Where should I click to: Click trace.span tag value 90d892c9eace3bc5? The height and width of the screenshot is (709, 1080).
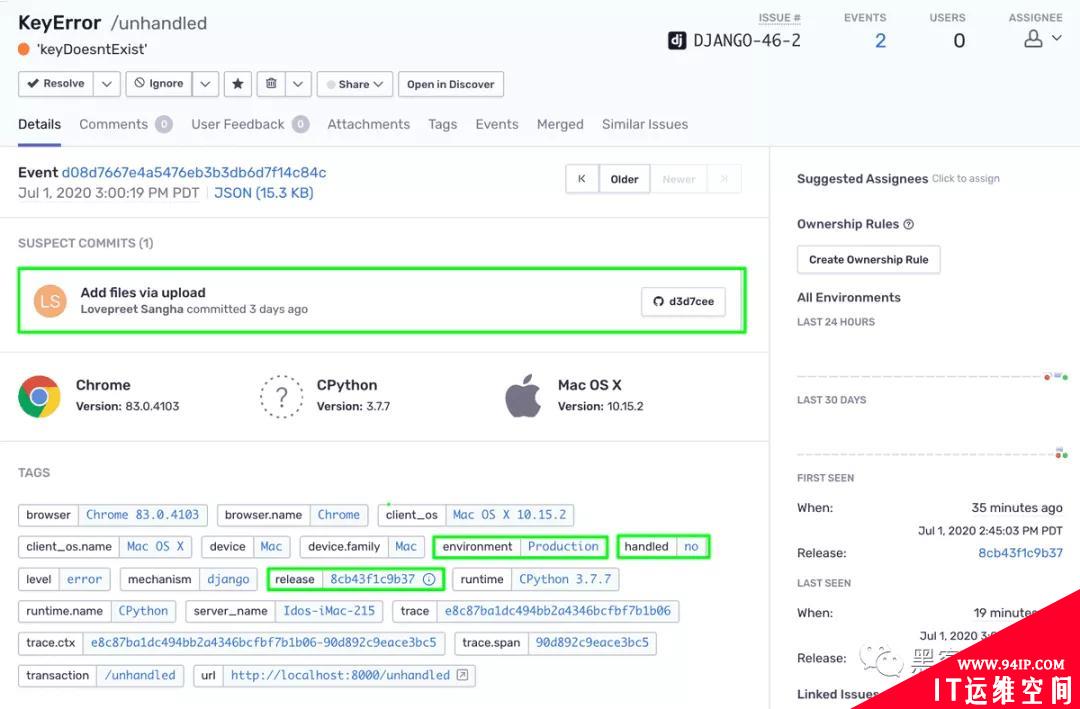[592, 643]
